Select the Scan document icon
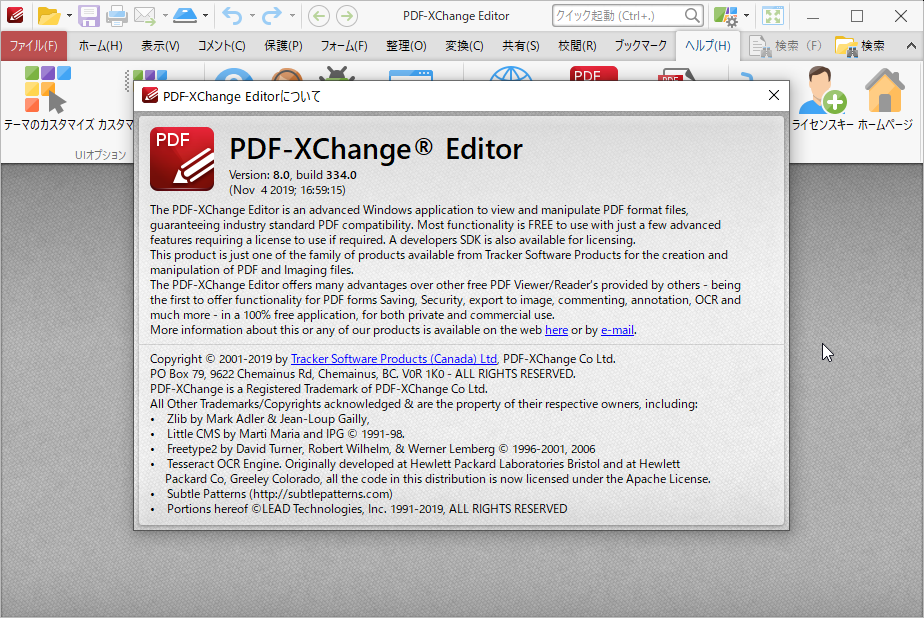Image resolution: width=924 pixels, height=618 pixels. [183, 16]
